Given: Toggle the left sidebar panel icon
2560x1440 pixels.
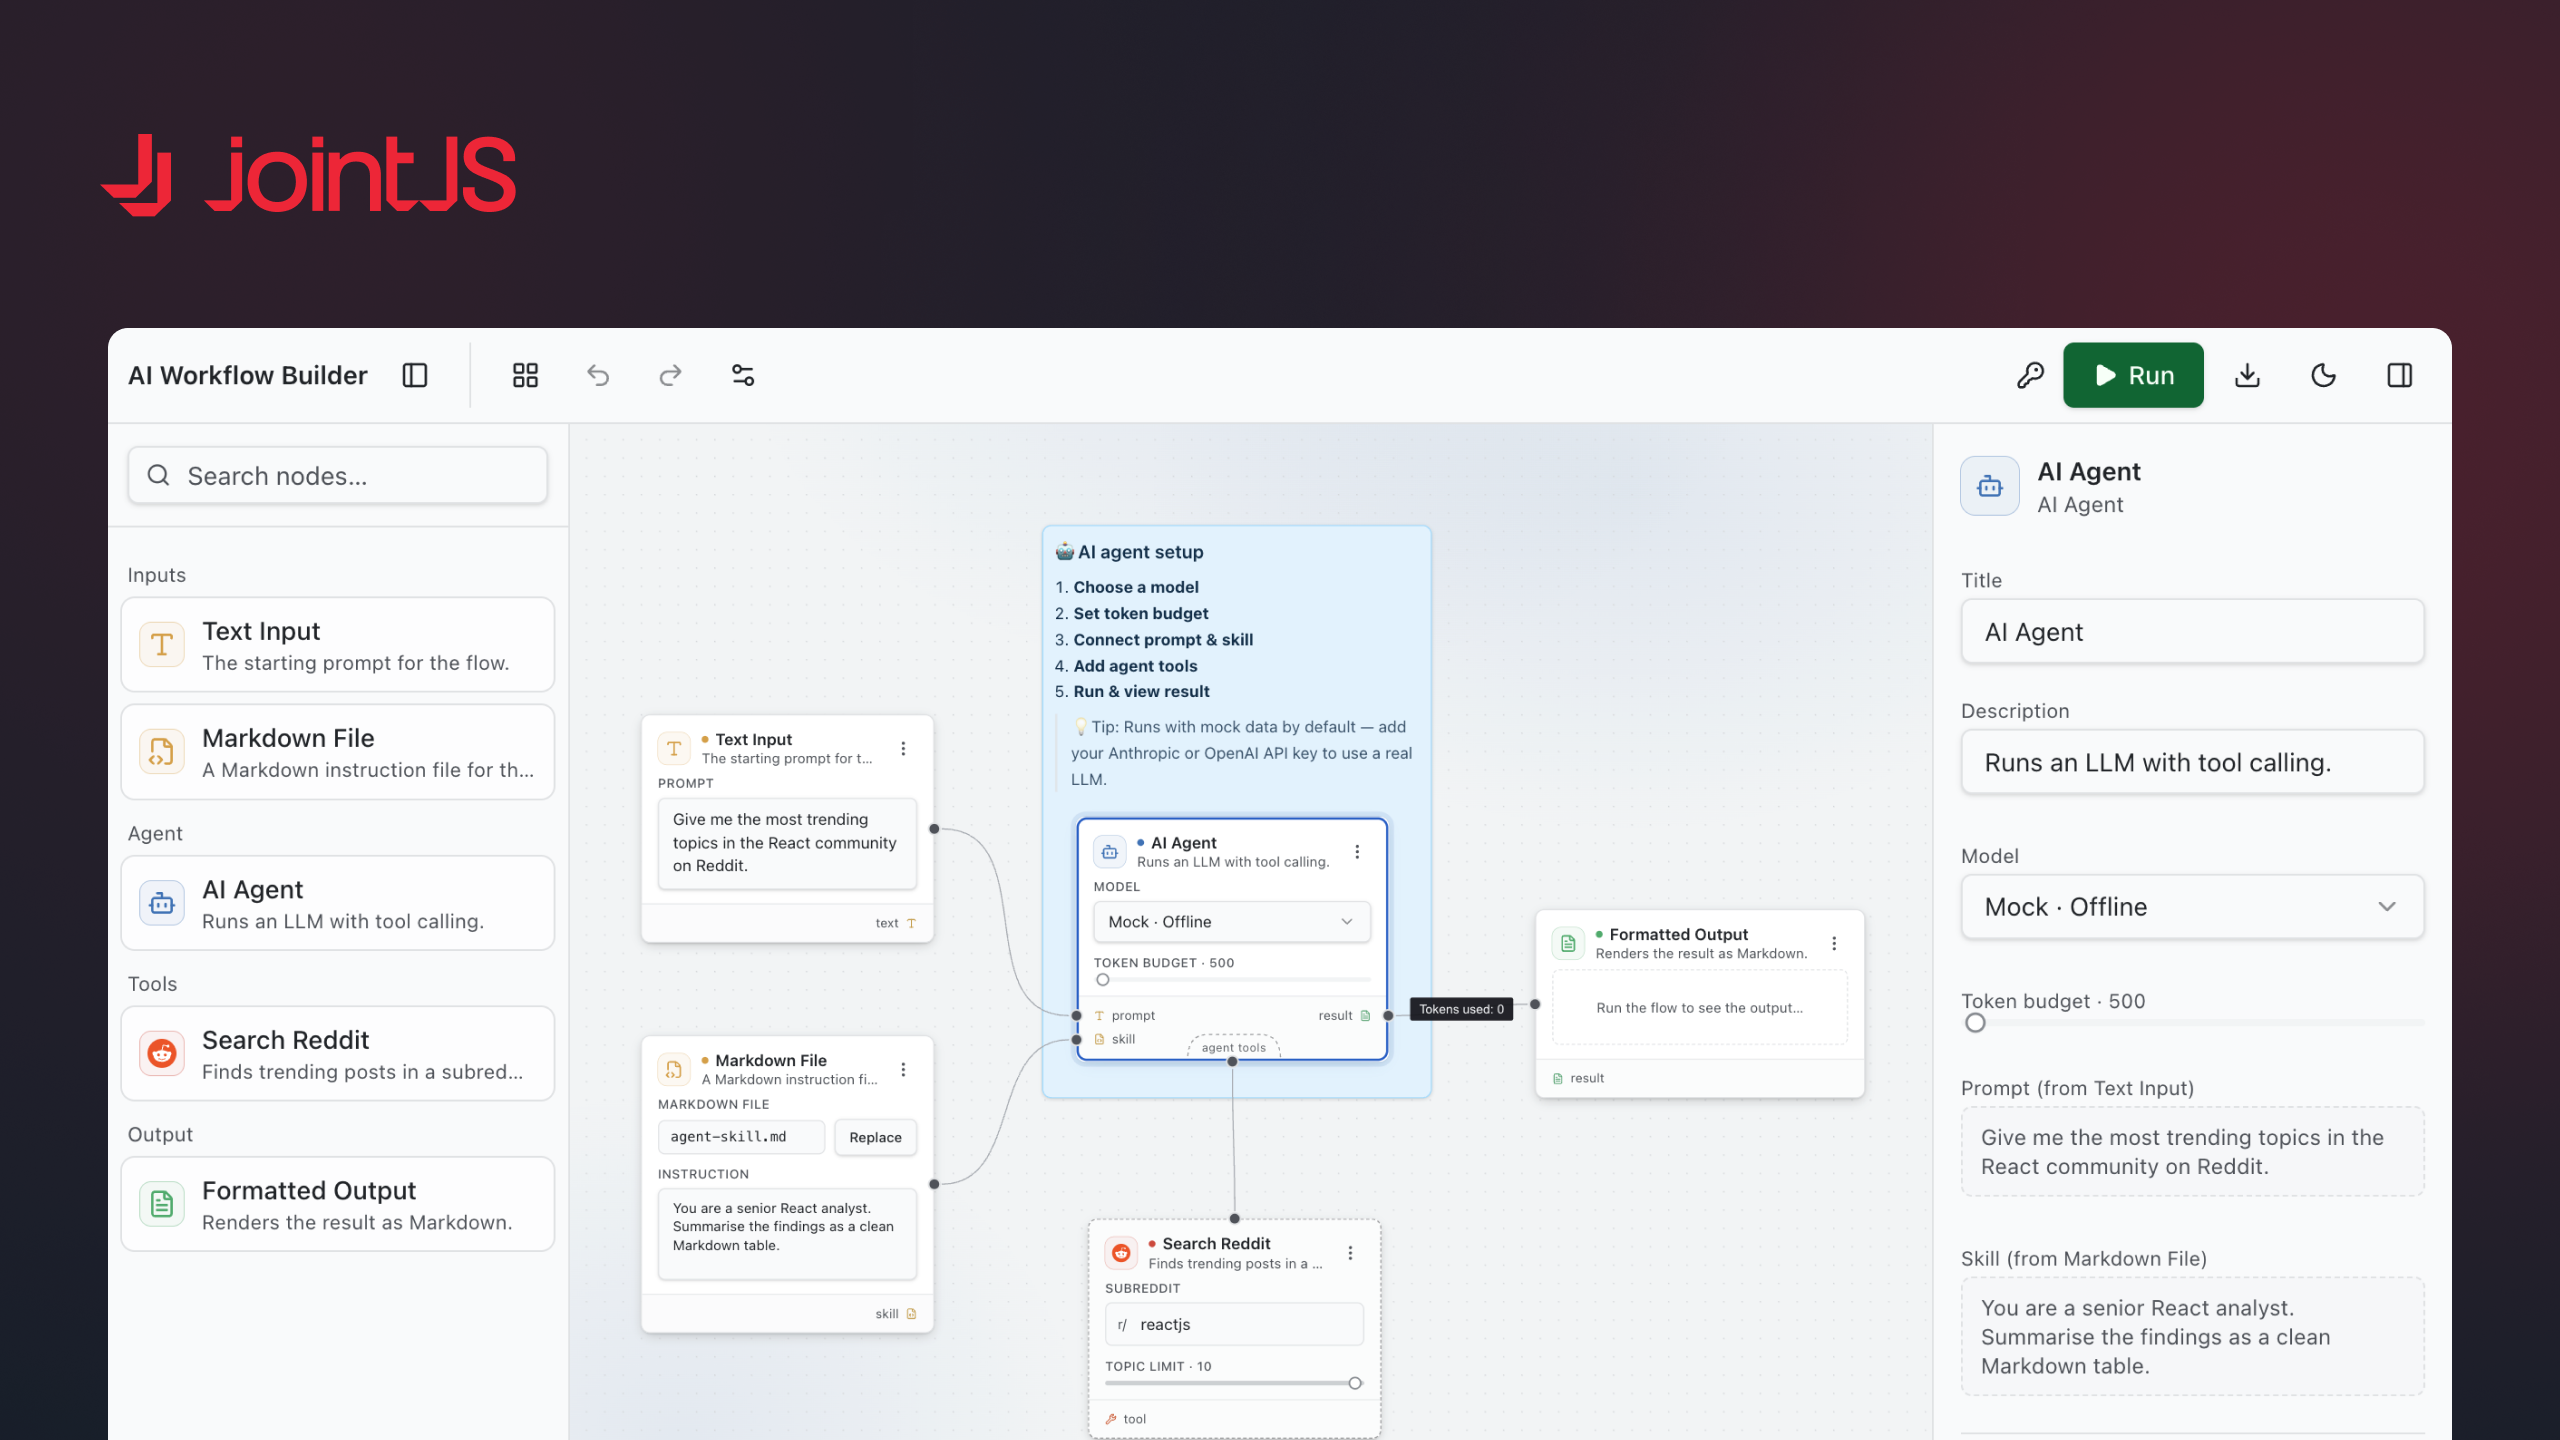Looking at the screenshot, I should click(415, 375).
